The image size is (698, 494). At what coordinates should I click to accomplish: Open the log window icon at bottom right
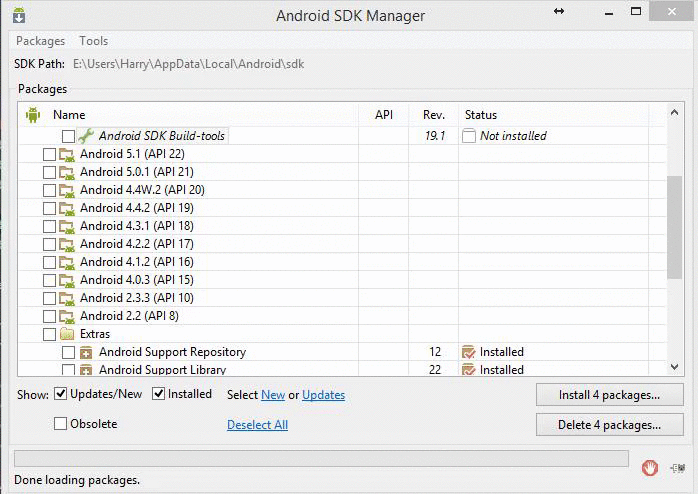678,468
